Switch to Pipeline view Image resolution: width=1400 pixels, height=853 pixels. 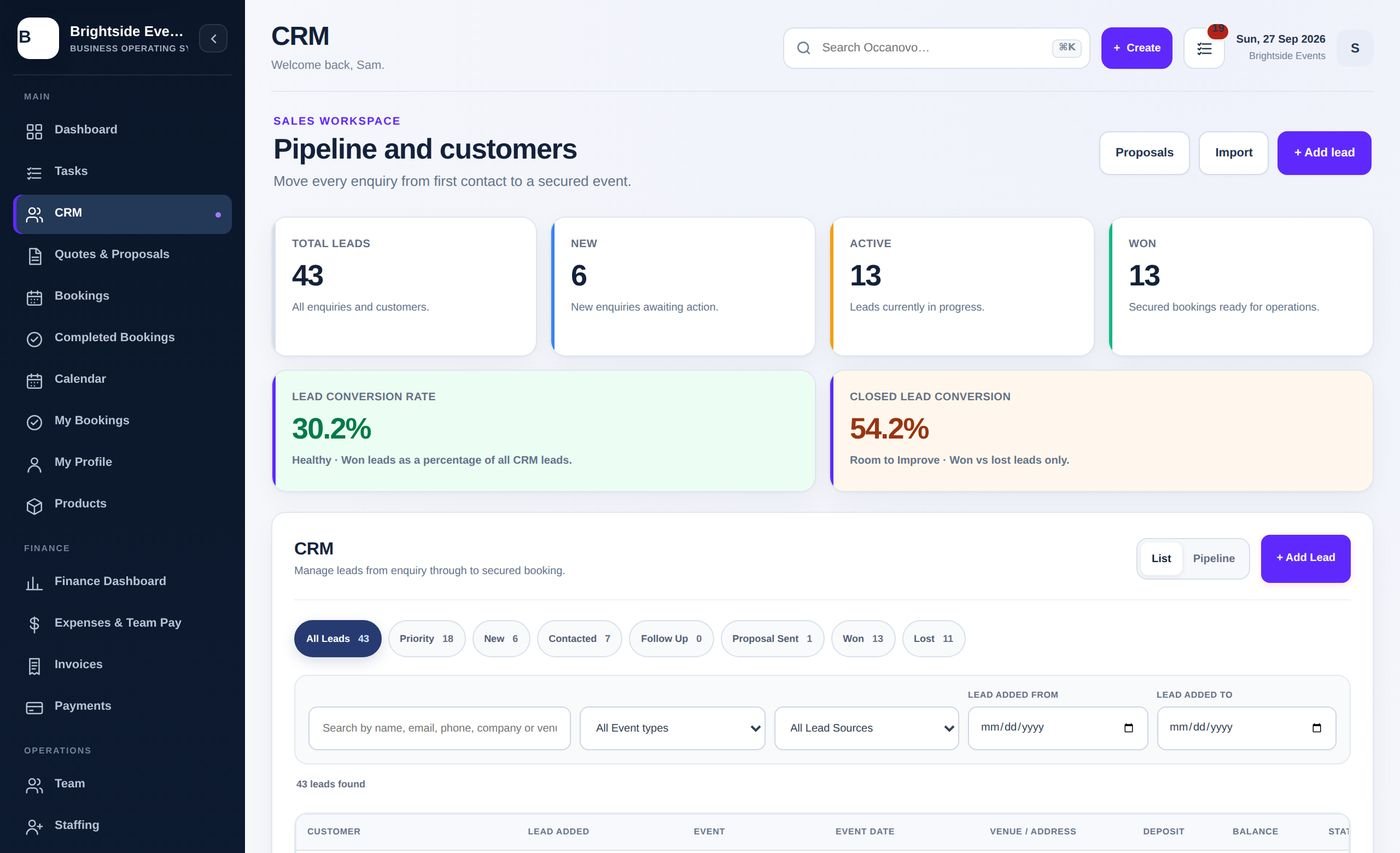click(x=1214, y=559)
